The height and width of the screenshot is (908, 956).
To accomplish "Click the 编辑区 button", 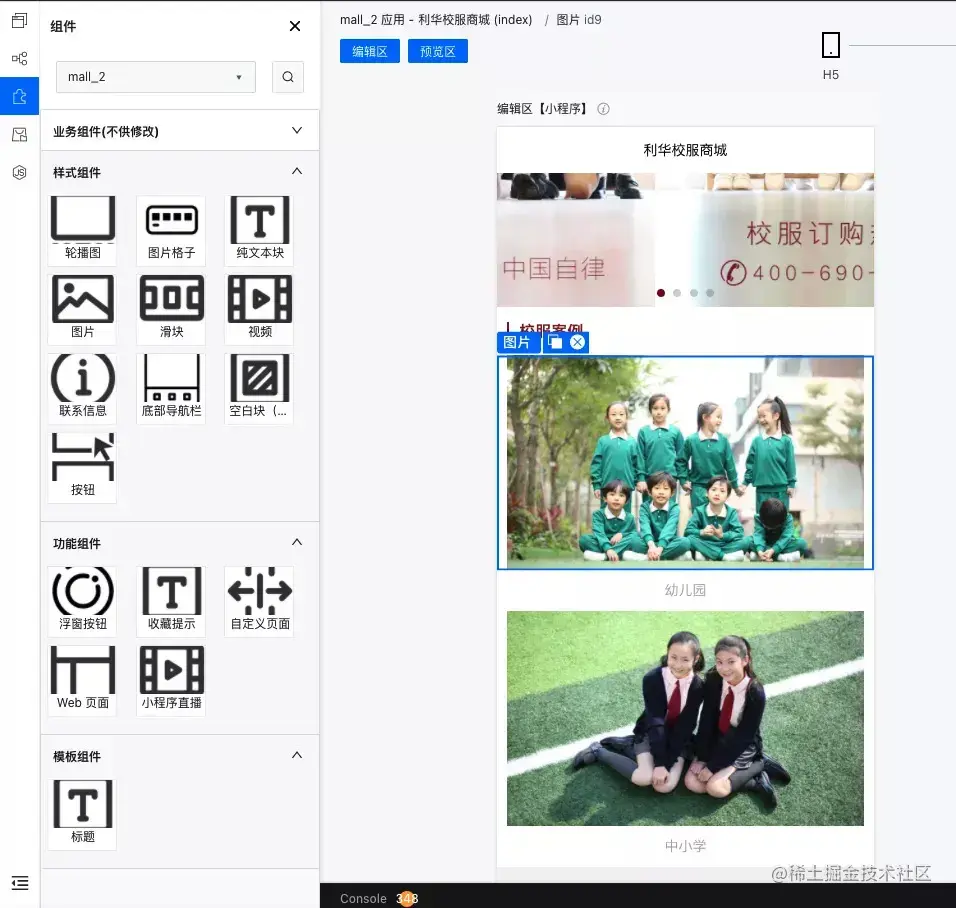I will click(369, 51).
